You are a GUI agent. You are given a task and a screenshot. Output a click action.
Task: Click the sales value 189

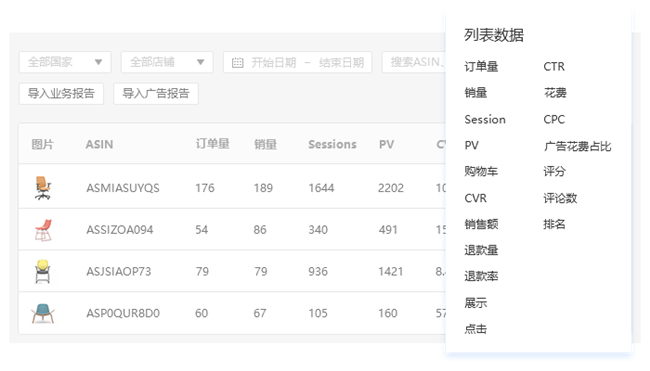click(x=263, y=188)
